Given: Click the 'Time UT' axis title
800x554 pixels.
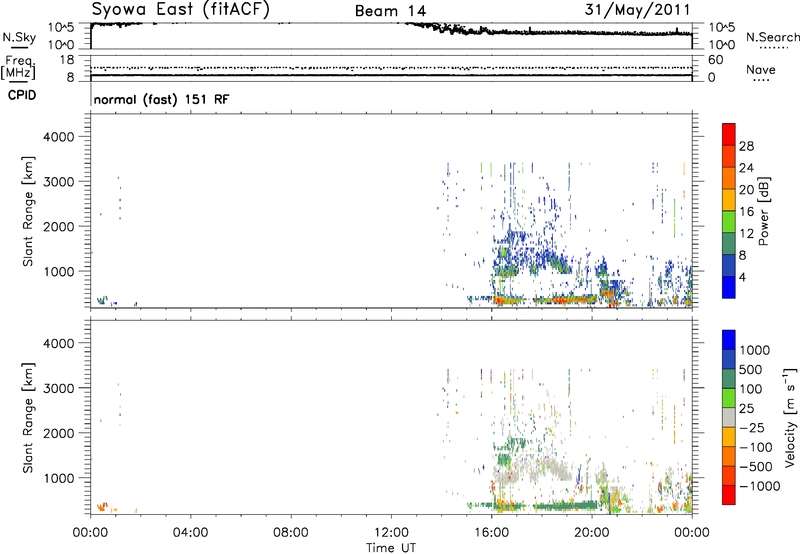Looking at the screenshot, I should 391,548.
